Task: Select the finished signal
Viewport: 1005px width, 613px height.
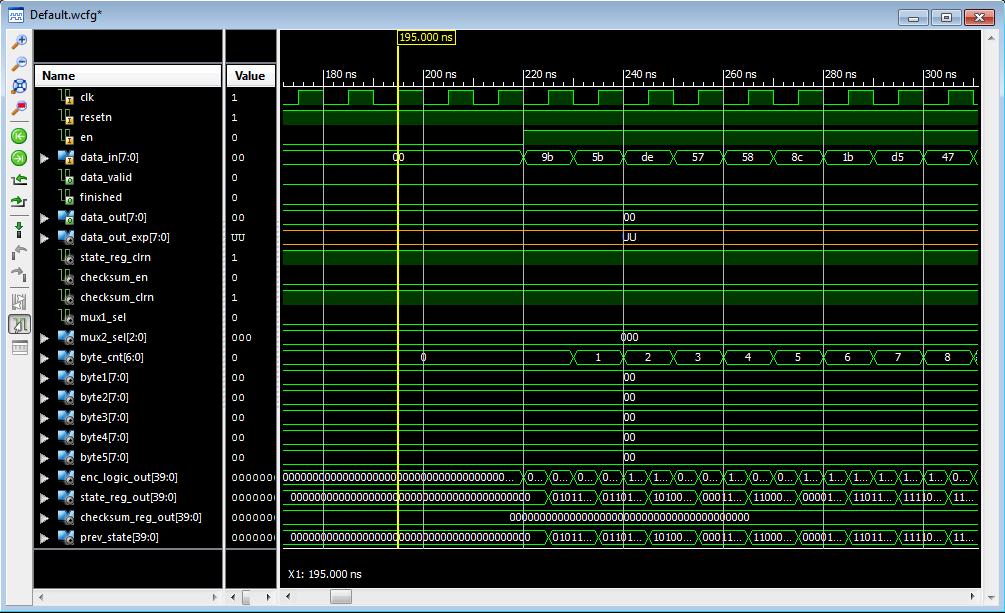Action: coord(101,197)
